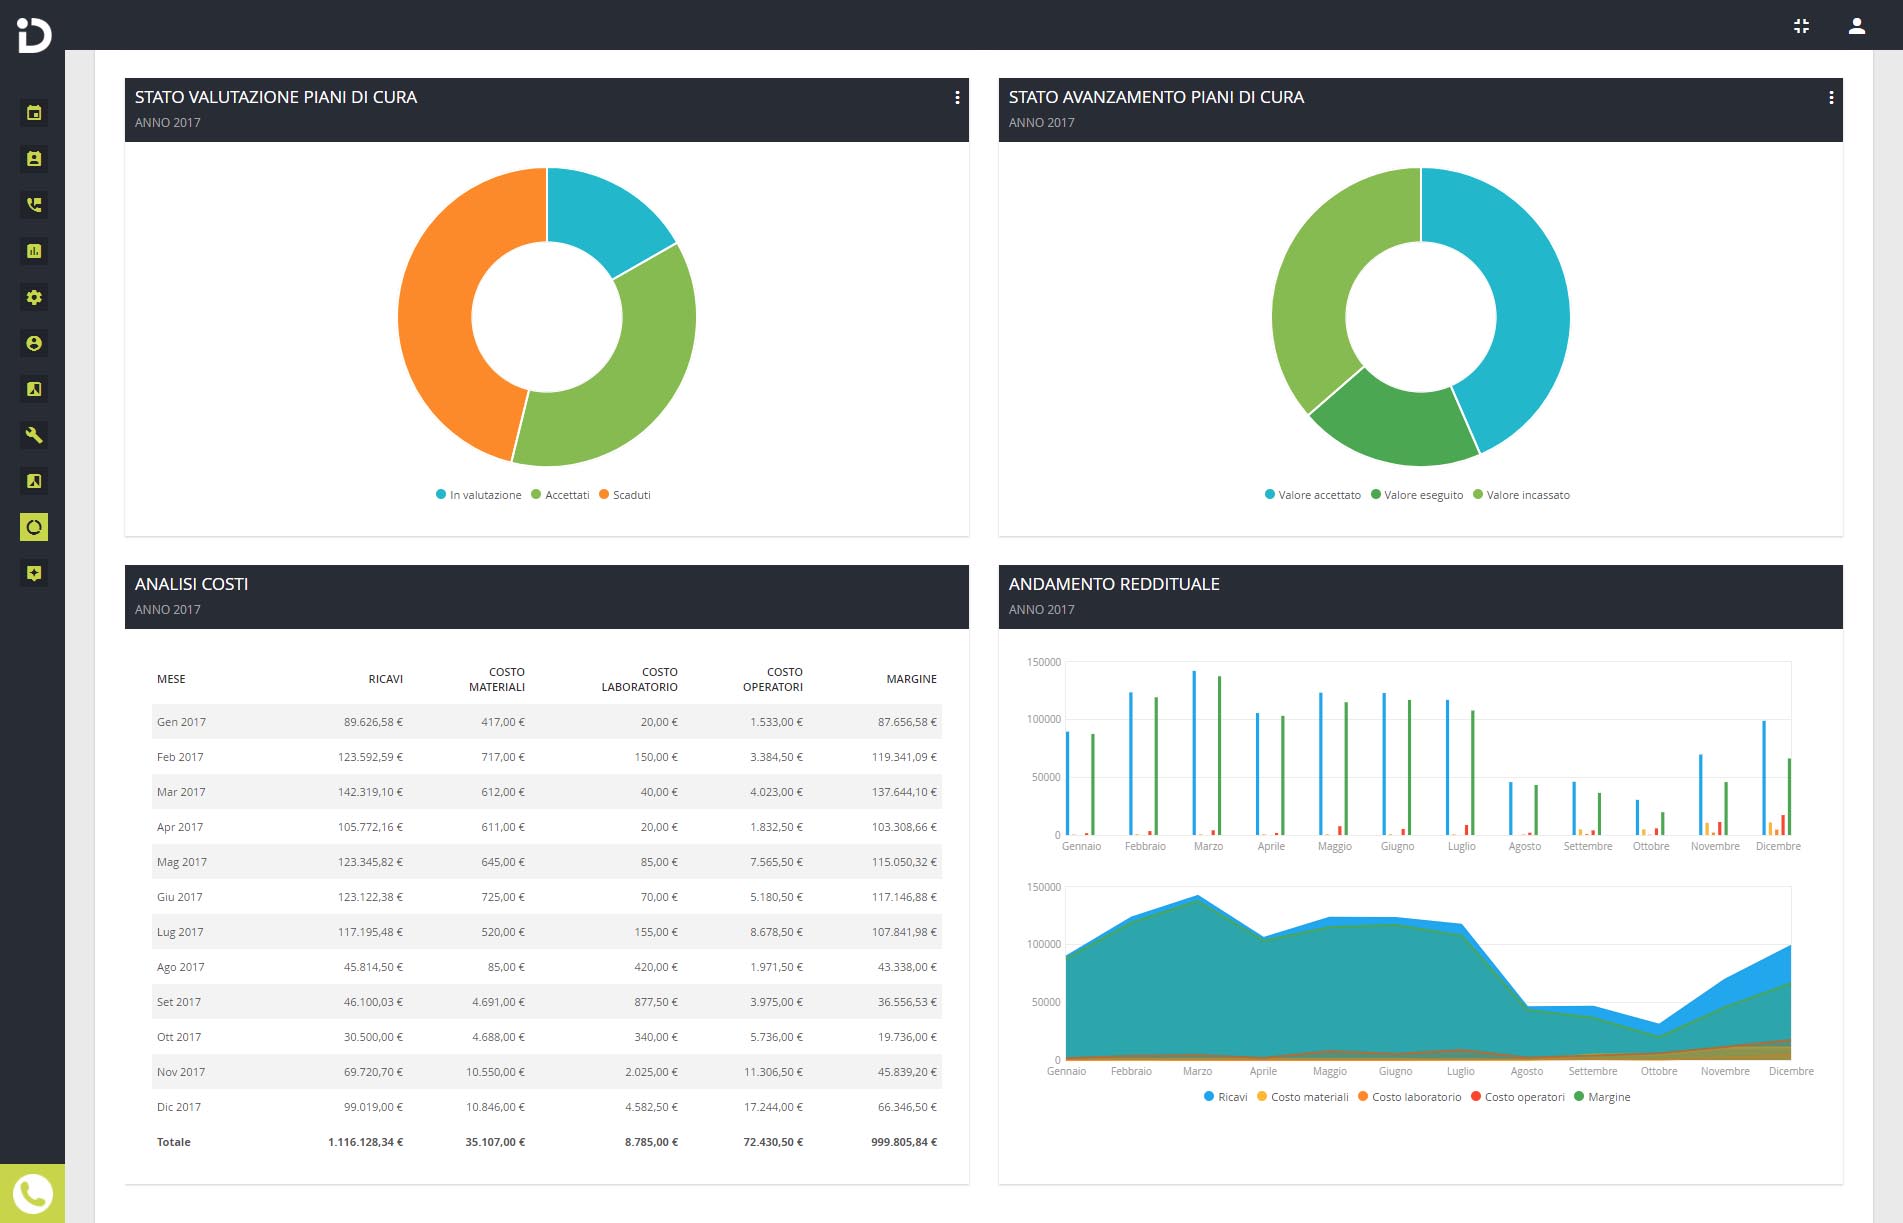Screen dimensions: 1903x1223
Task: Click the COSTO OPERATORI column header
Action: tap(773, 679)
